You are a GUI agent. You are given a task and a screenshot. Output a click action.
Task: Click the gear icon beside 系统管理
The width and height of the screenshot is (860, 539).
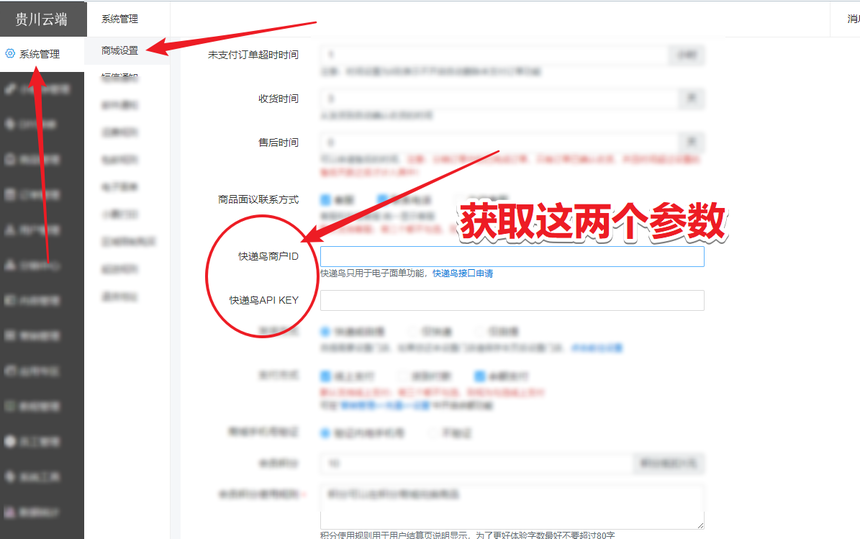coord(10,54)
